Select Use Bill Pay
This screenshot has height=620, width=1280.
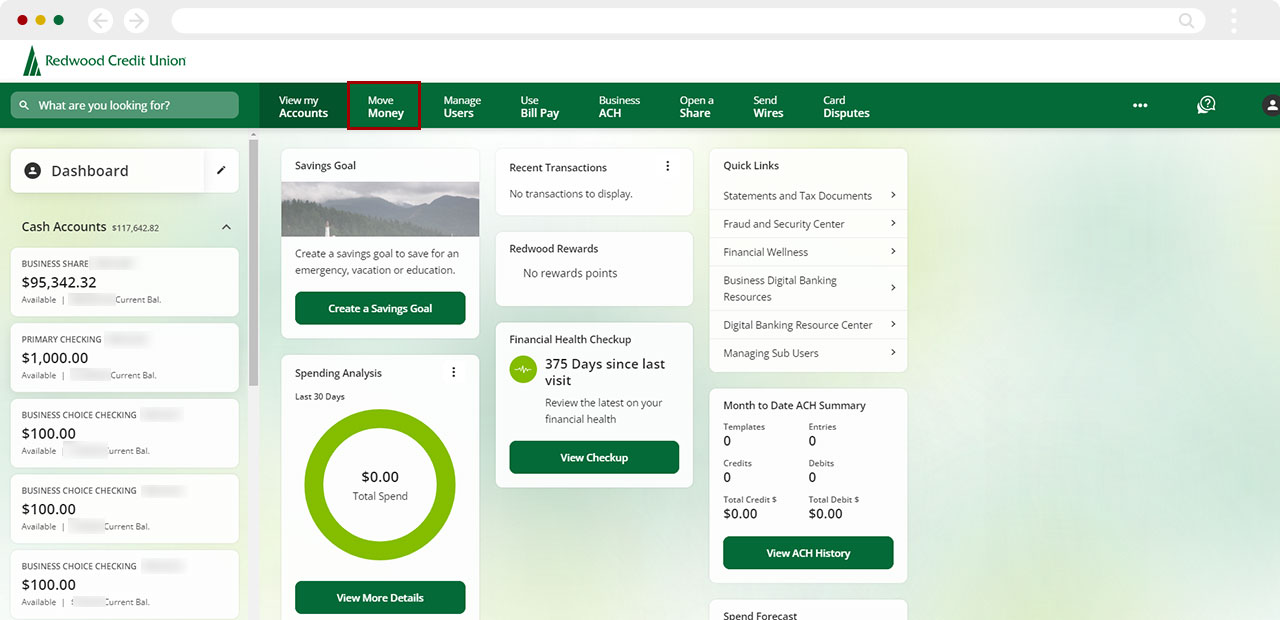pyautogui.click(x=540, y=106)
